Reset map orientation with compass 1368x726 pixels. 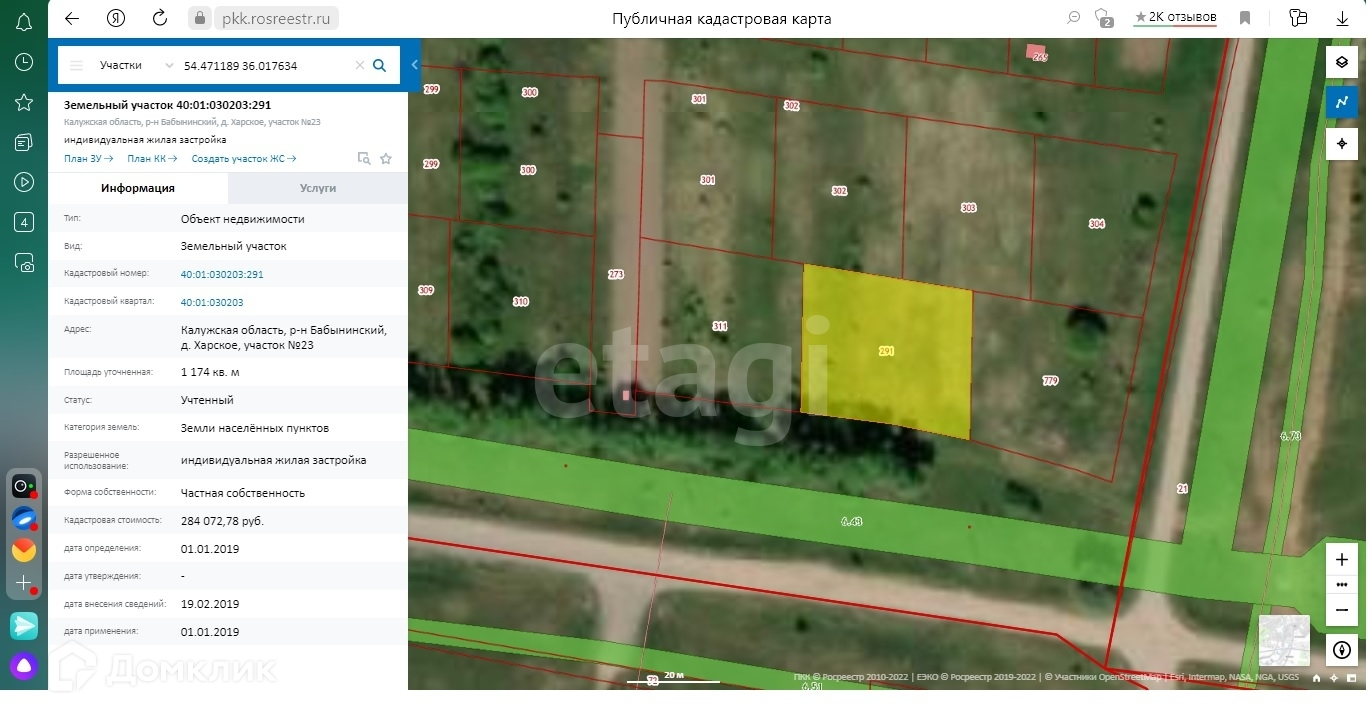click(1342, 650)
